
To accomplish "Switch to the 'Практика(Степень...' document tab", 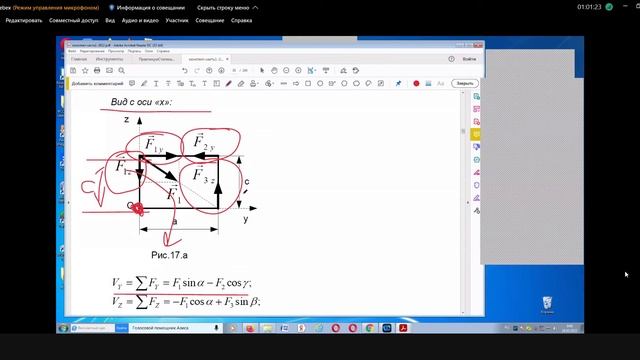I will (156, 59).
